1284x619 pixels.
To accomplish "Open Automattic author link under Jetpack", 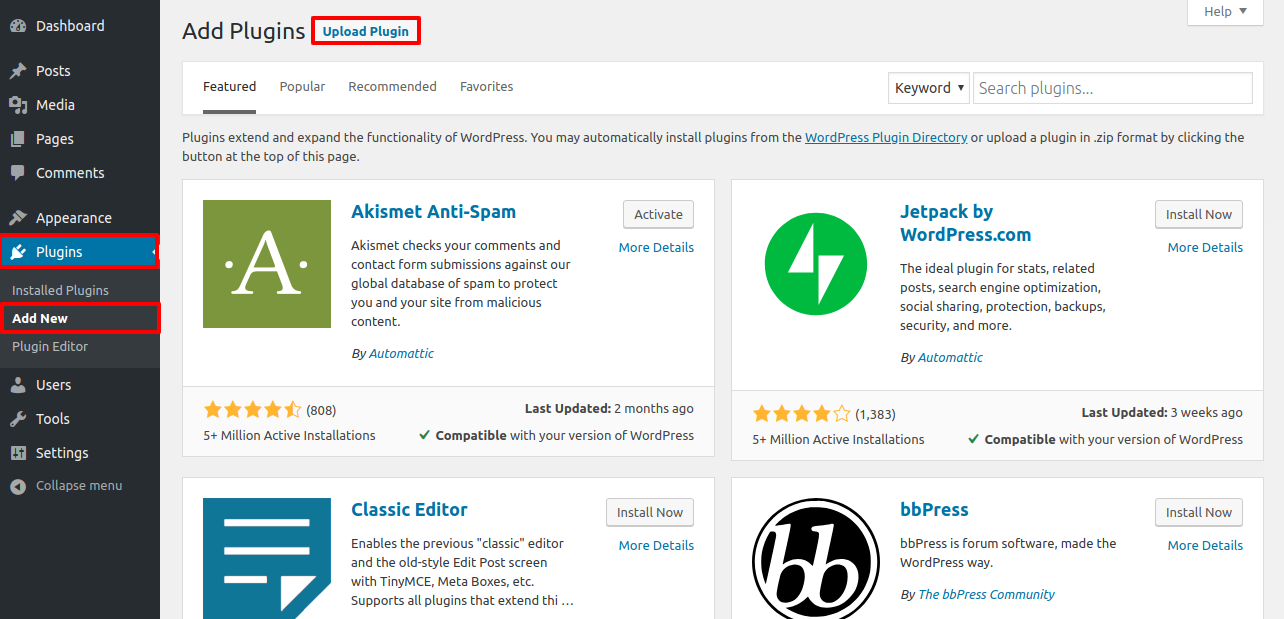I will [x=950, y=357].
